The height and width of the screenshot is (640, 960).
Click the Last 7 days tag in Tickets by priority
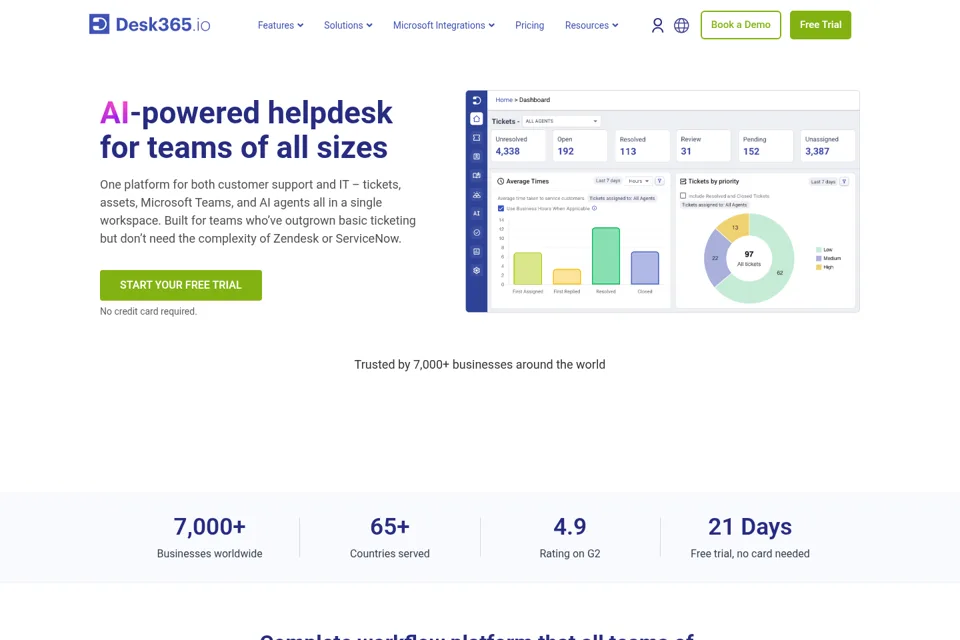[823, 182]
